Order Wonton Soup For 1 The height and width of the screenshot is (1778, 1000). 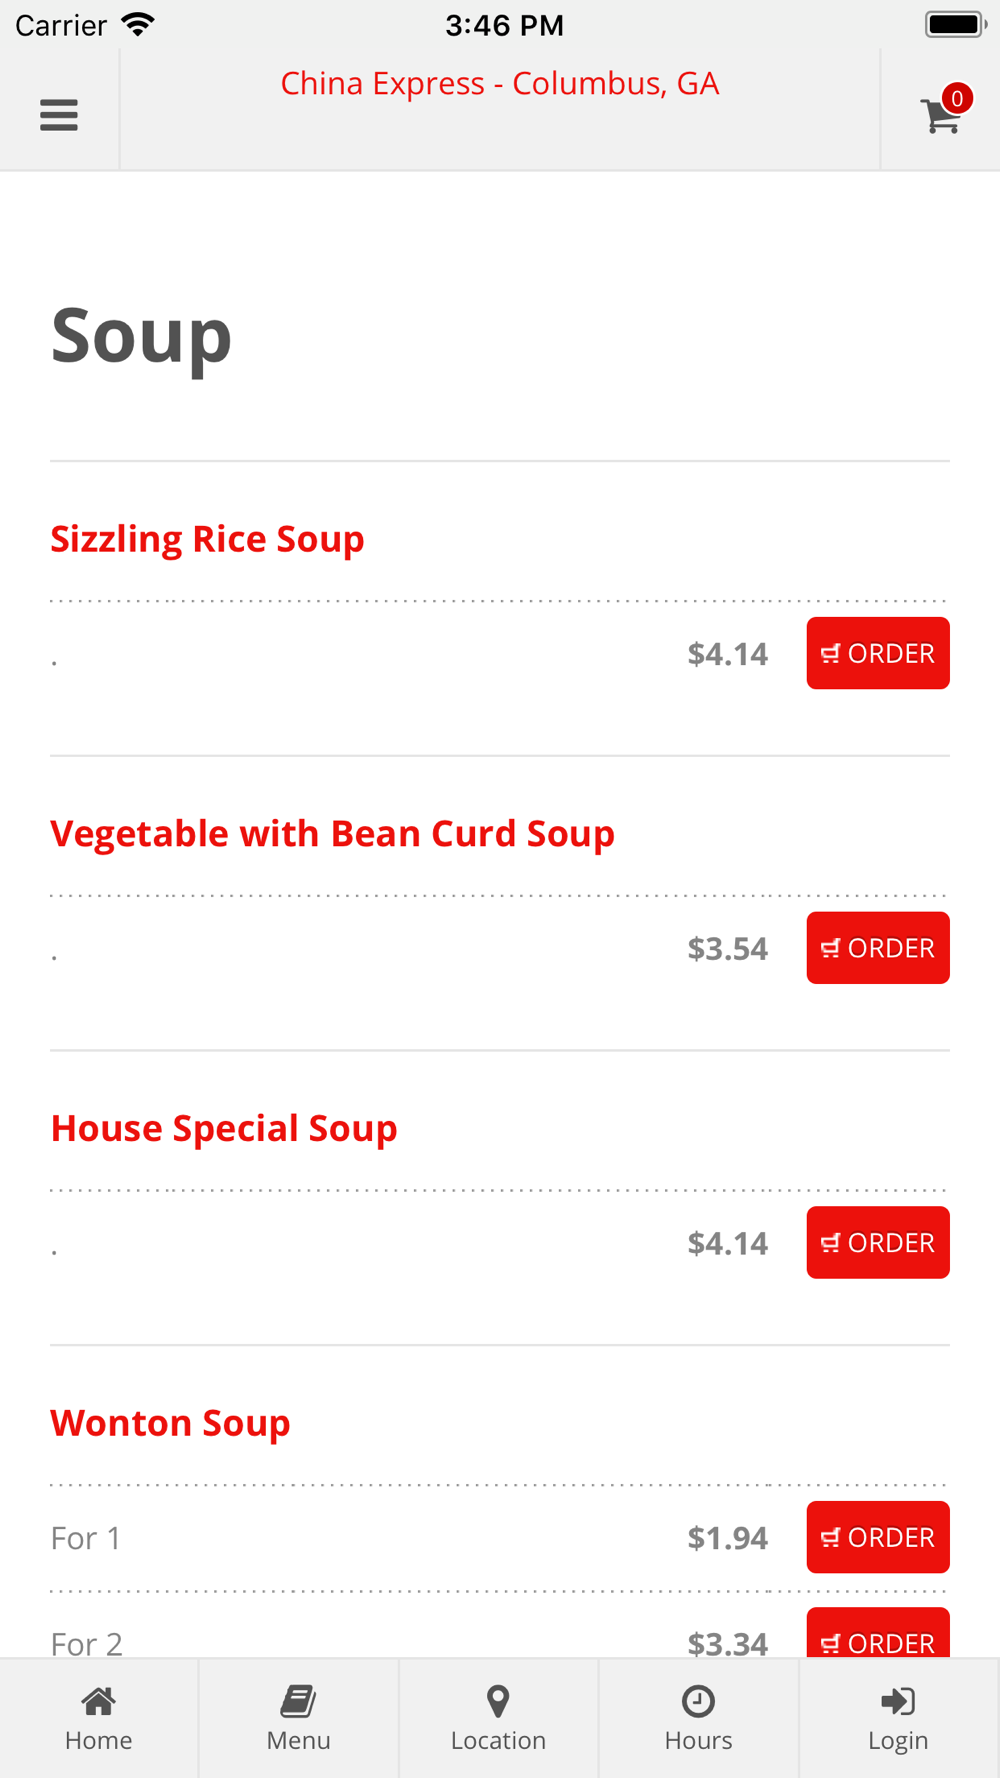pyautogui.click(x=877, y=1537)
